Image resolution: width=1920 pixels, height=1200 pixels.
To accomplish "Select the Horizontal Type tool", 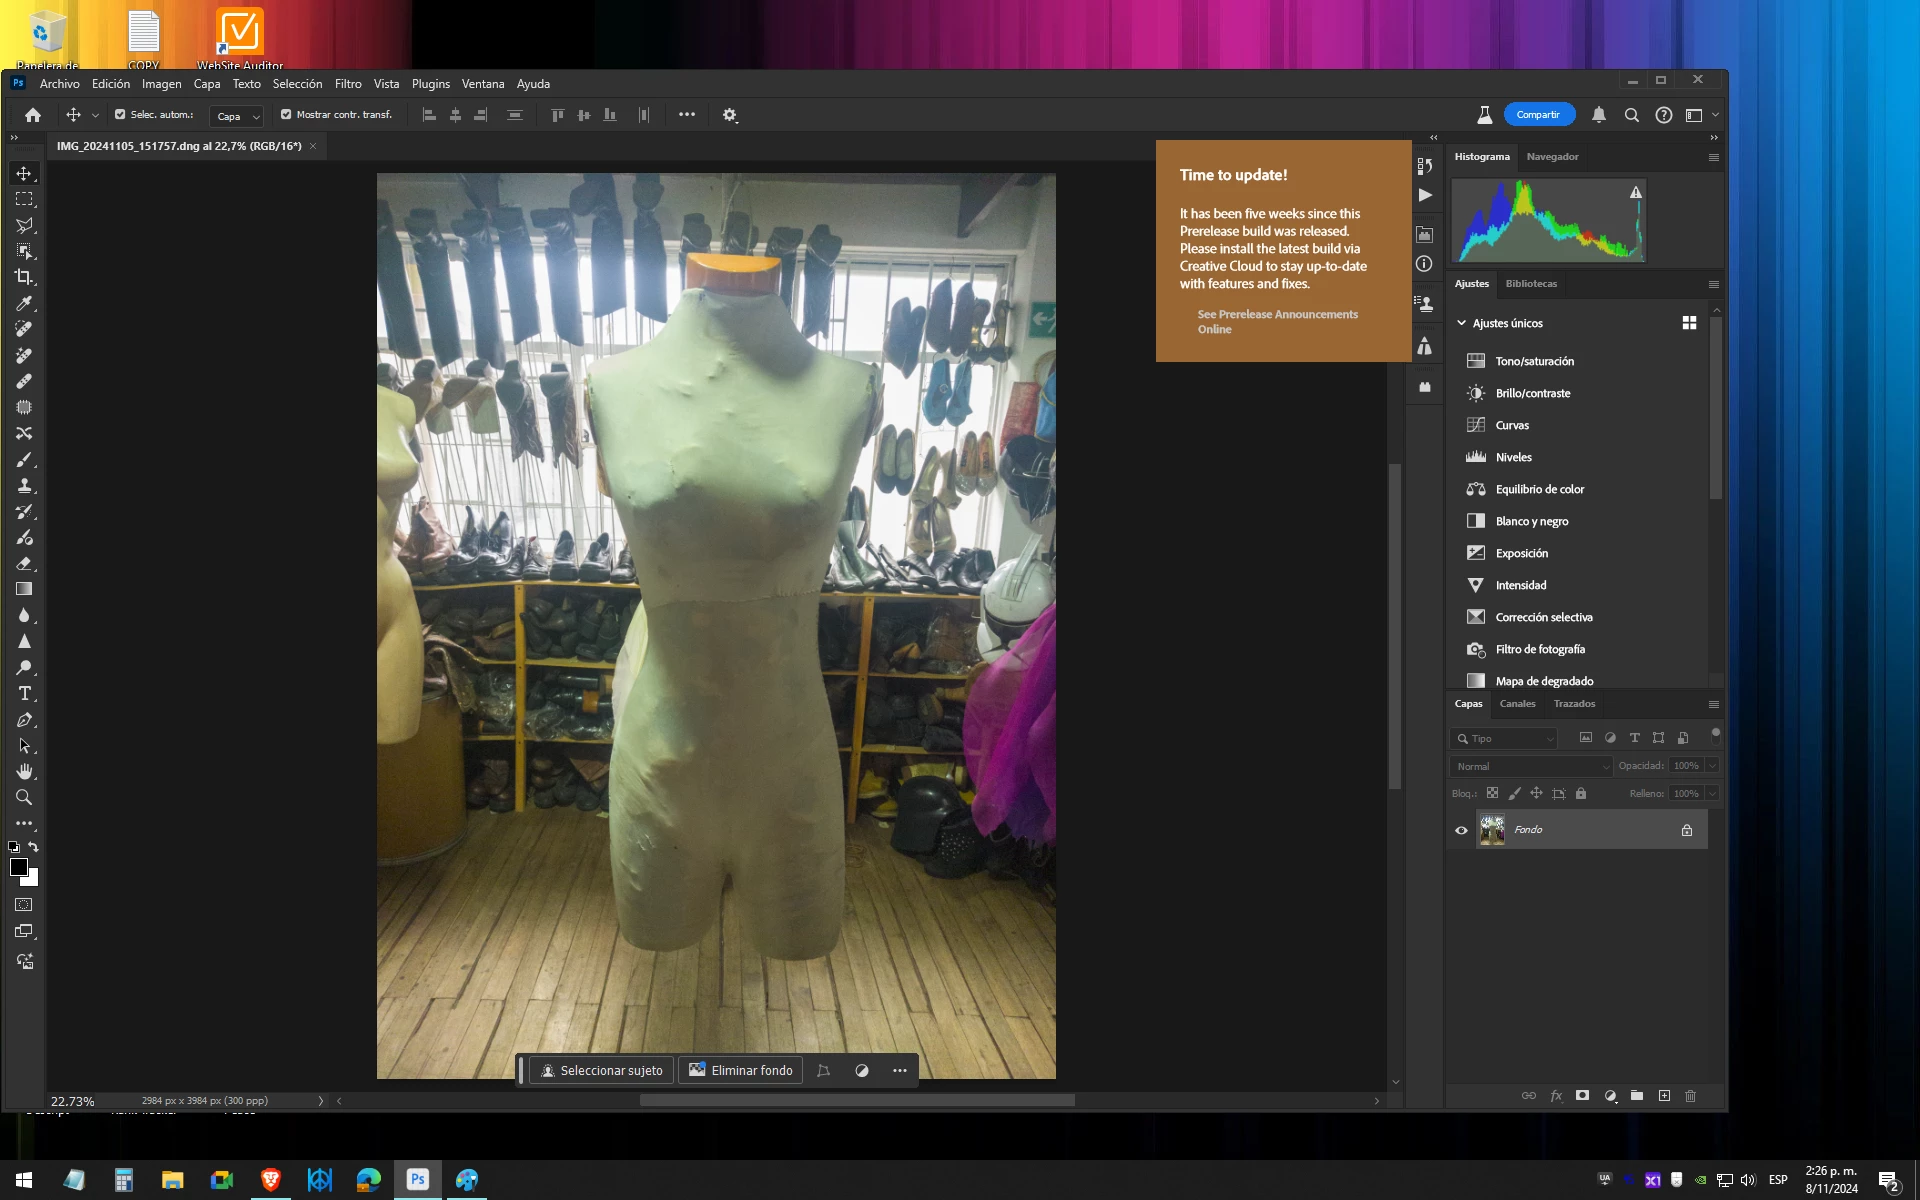I will [24, 693].
